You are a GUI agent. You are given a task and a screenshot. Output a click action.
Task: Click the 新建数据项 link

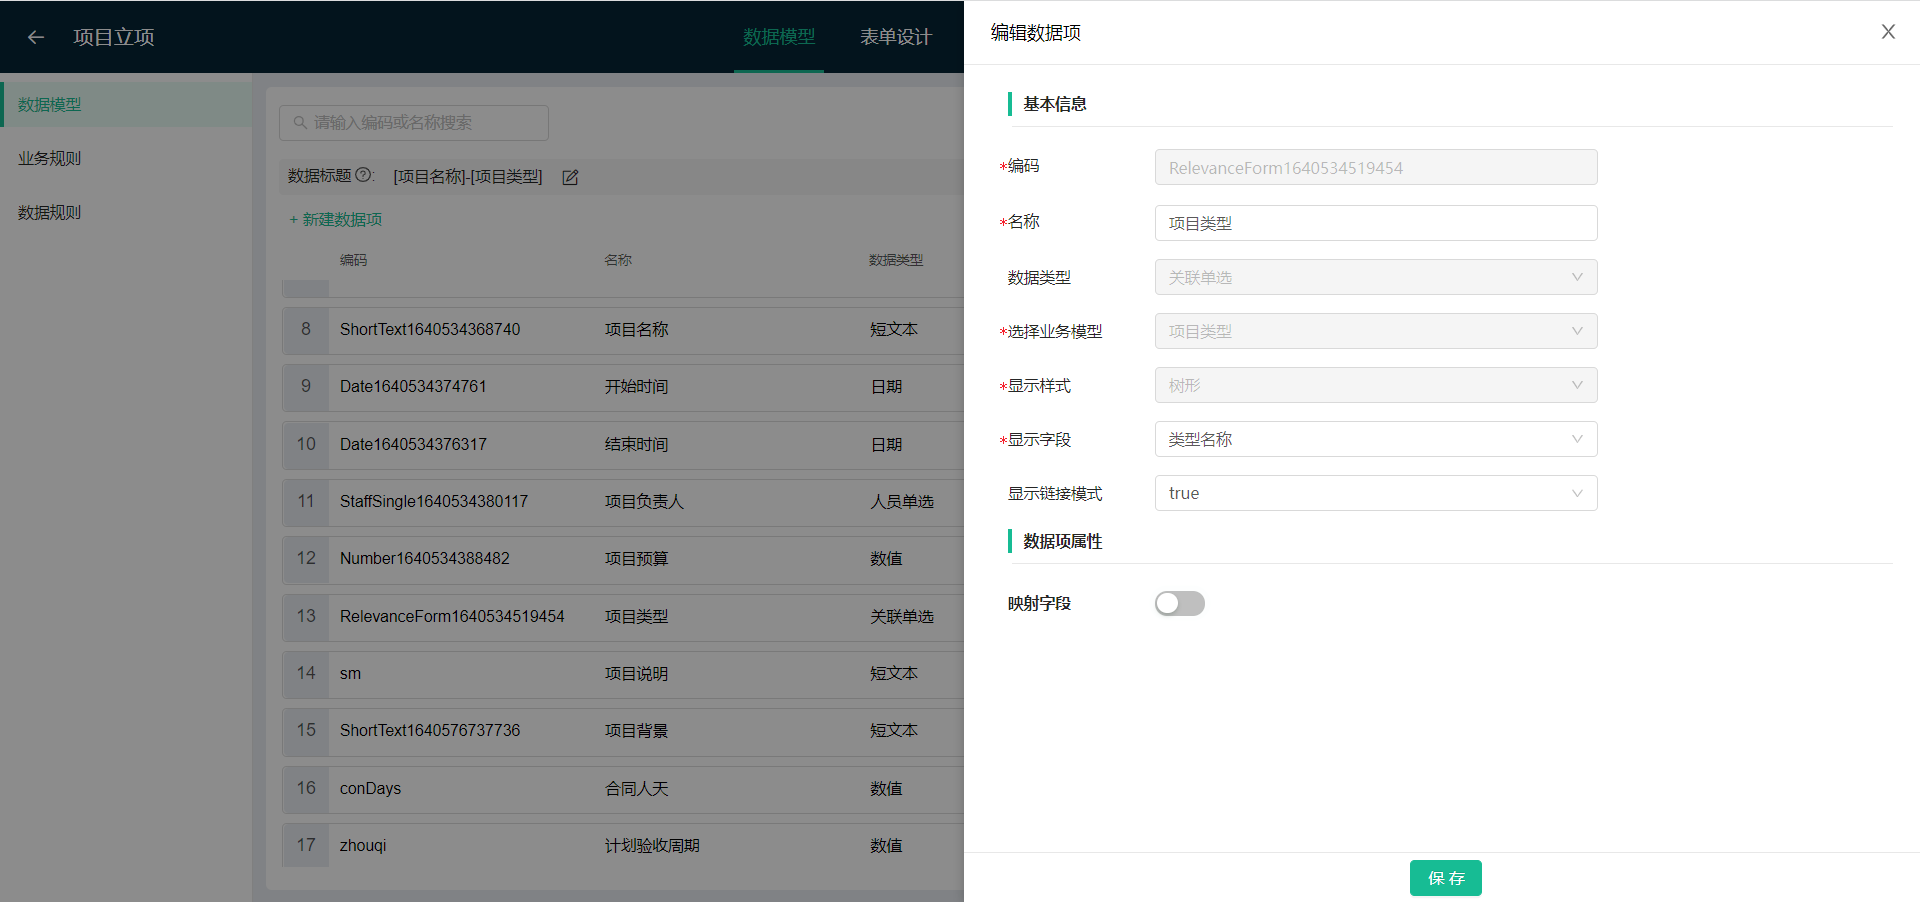pyautogui.click(x=335, y=219)
